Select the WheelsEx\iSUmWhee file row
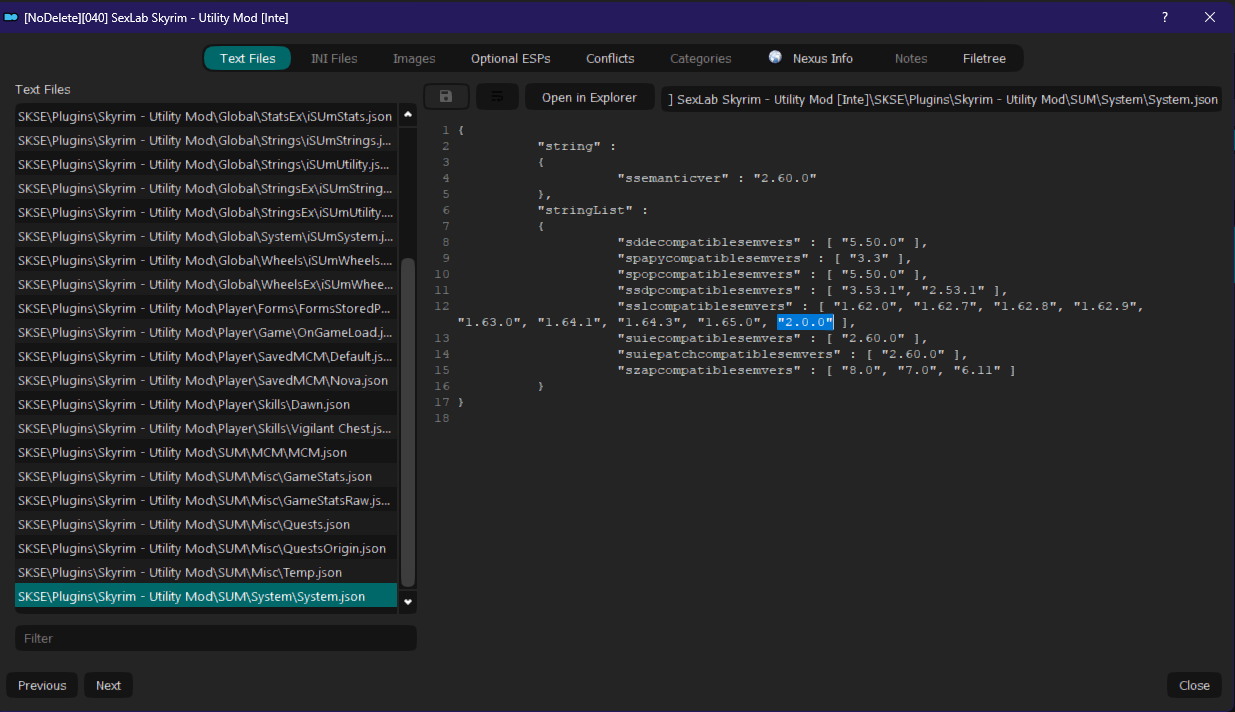Screen dimensions: 1235x712 coord(206,285)
